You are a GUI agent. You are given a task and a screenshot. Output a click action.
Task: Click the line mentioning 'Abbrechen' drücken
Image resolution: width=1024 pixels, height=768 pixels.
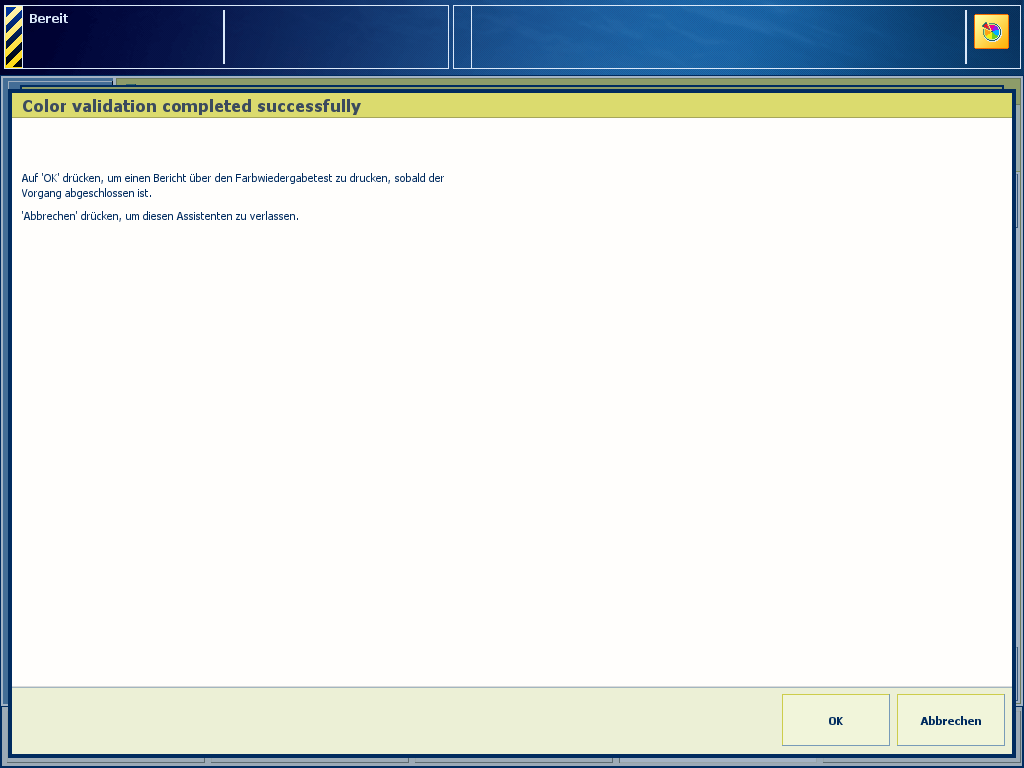[x=160, y=216]
